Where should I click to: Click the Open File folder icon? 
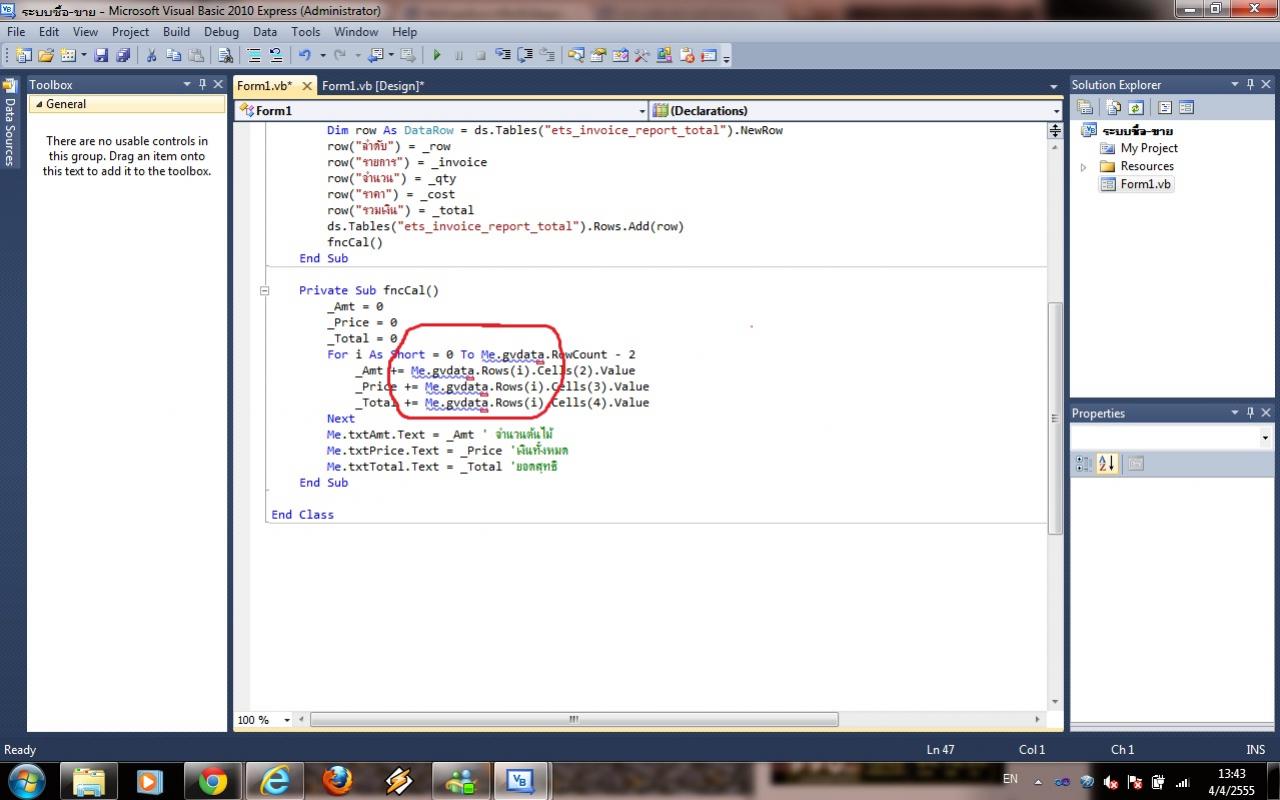(46, 56)
